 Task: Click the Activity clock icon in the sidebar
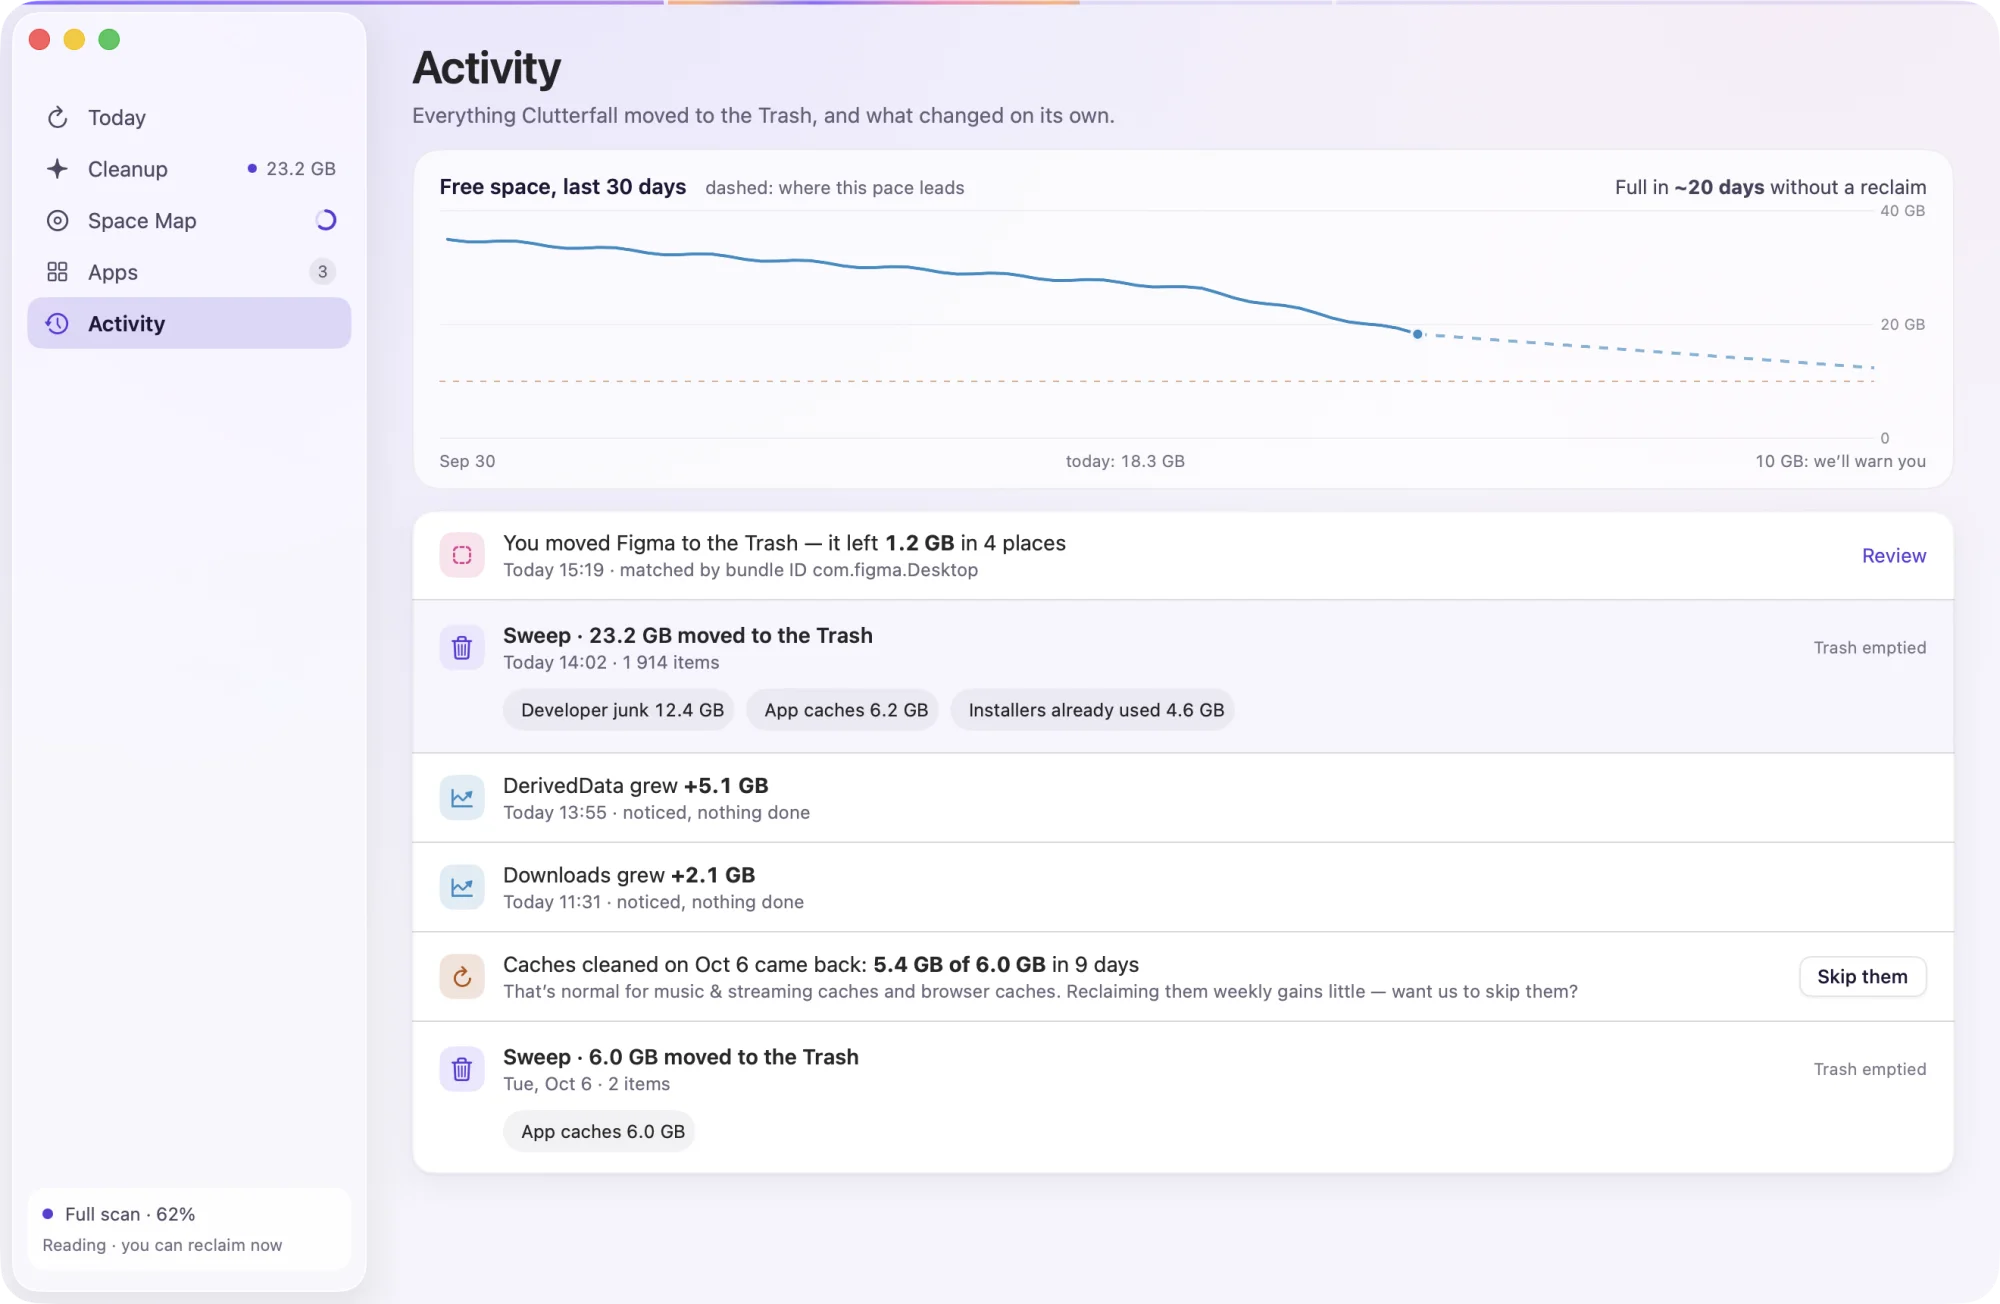(57, 323)
